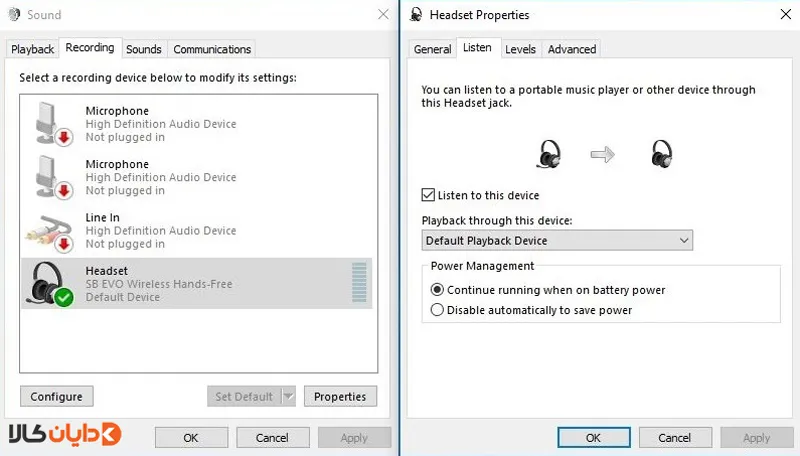The image size is (800, 456).
Task: Click the second Microphone device icon
Action: click(x=53, y=178)
